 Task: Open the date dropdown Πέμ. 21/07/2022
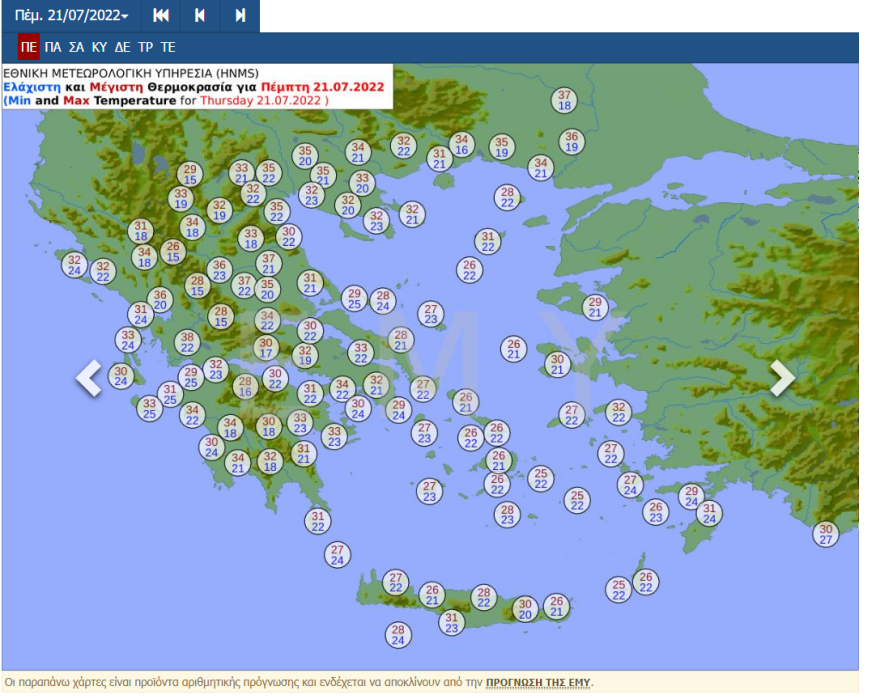(x=71, y=16)
